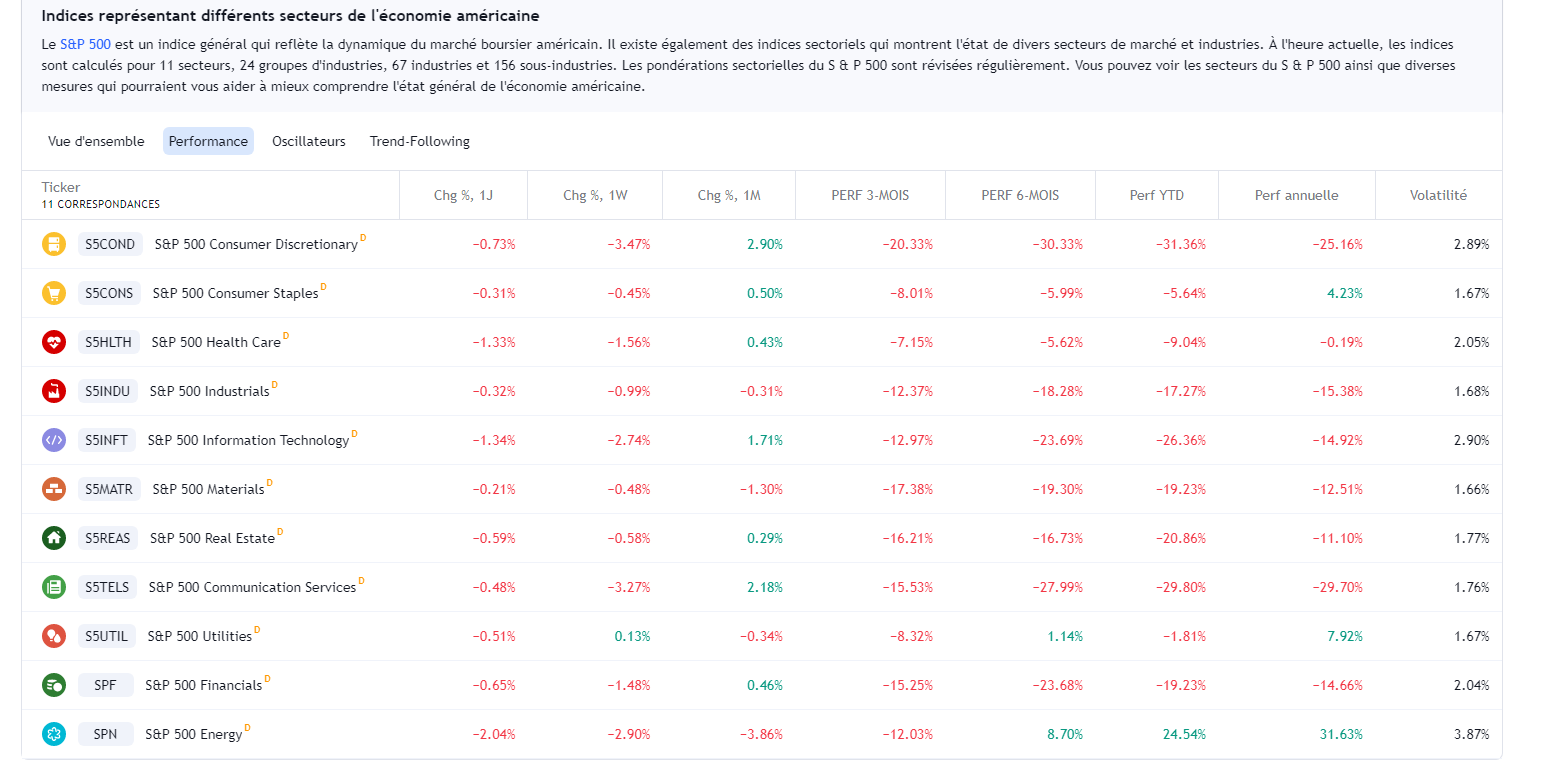Switch to the Oscillateurs tab
The image size is (1564, 778).
pyautogui.click(x=309, y=141)
